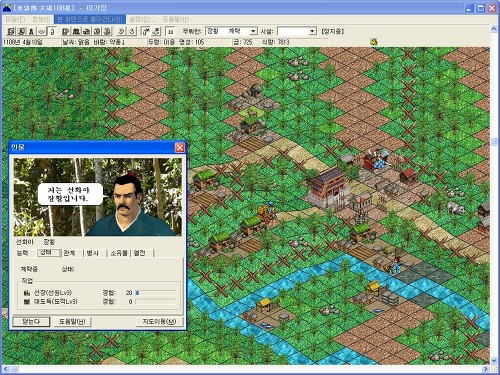Click the vertical scrollbar down arrow
This screenshot has height=375, width=500.
[x=494, y=360]
